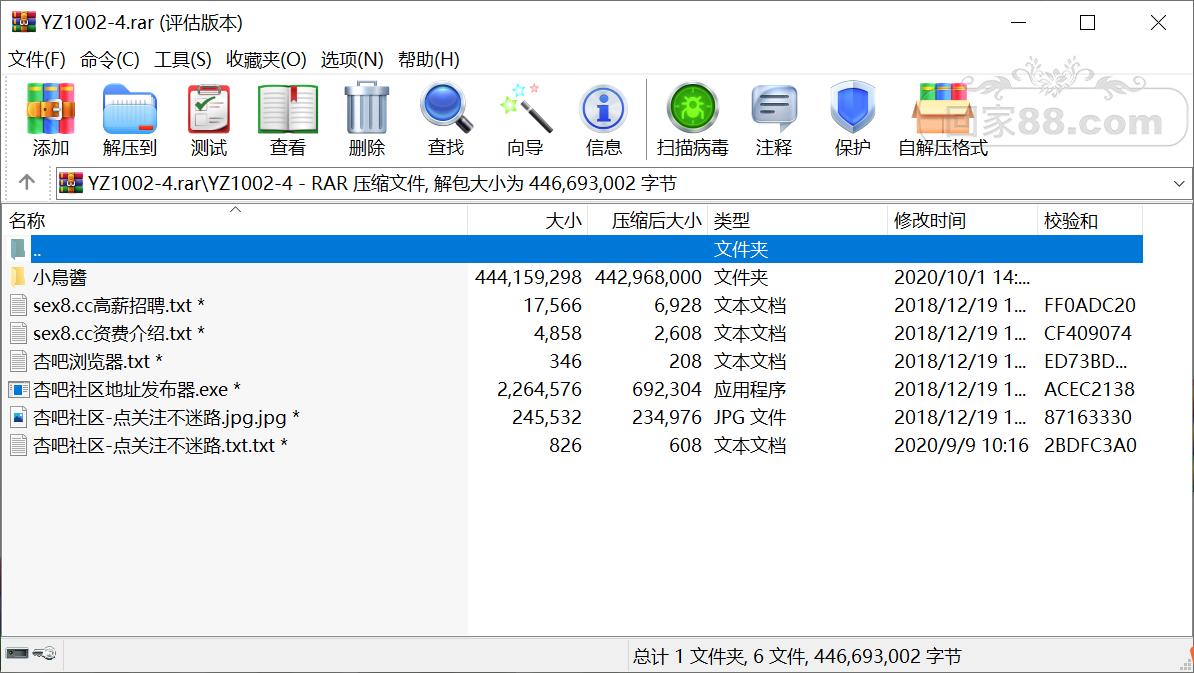Sort by Name (名称) column header
The width and height of the screenshot is (1194, 673).
(x=235, y=220)
